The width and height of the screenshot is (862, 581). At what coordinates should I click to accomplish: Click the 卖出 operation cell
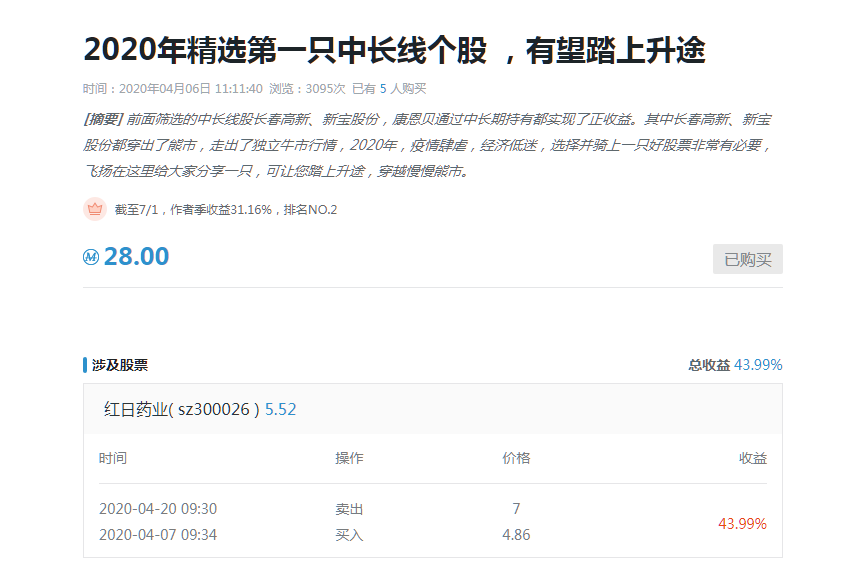tap(349, 510)
